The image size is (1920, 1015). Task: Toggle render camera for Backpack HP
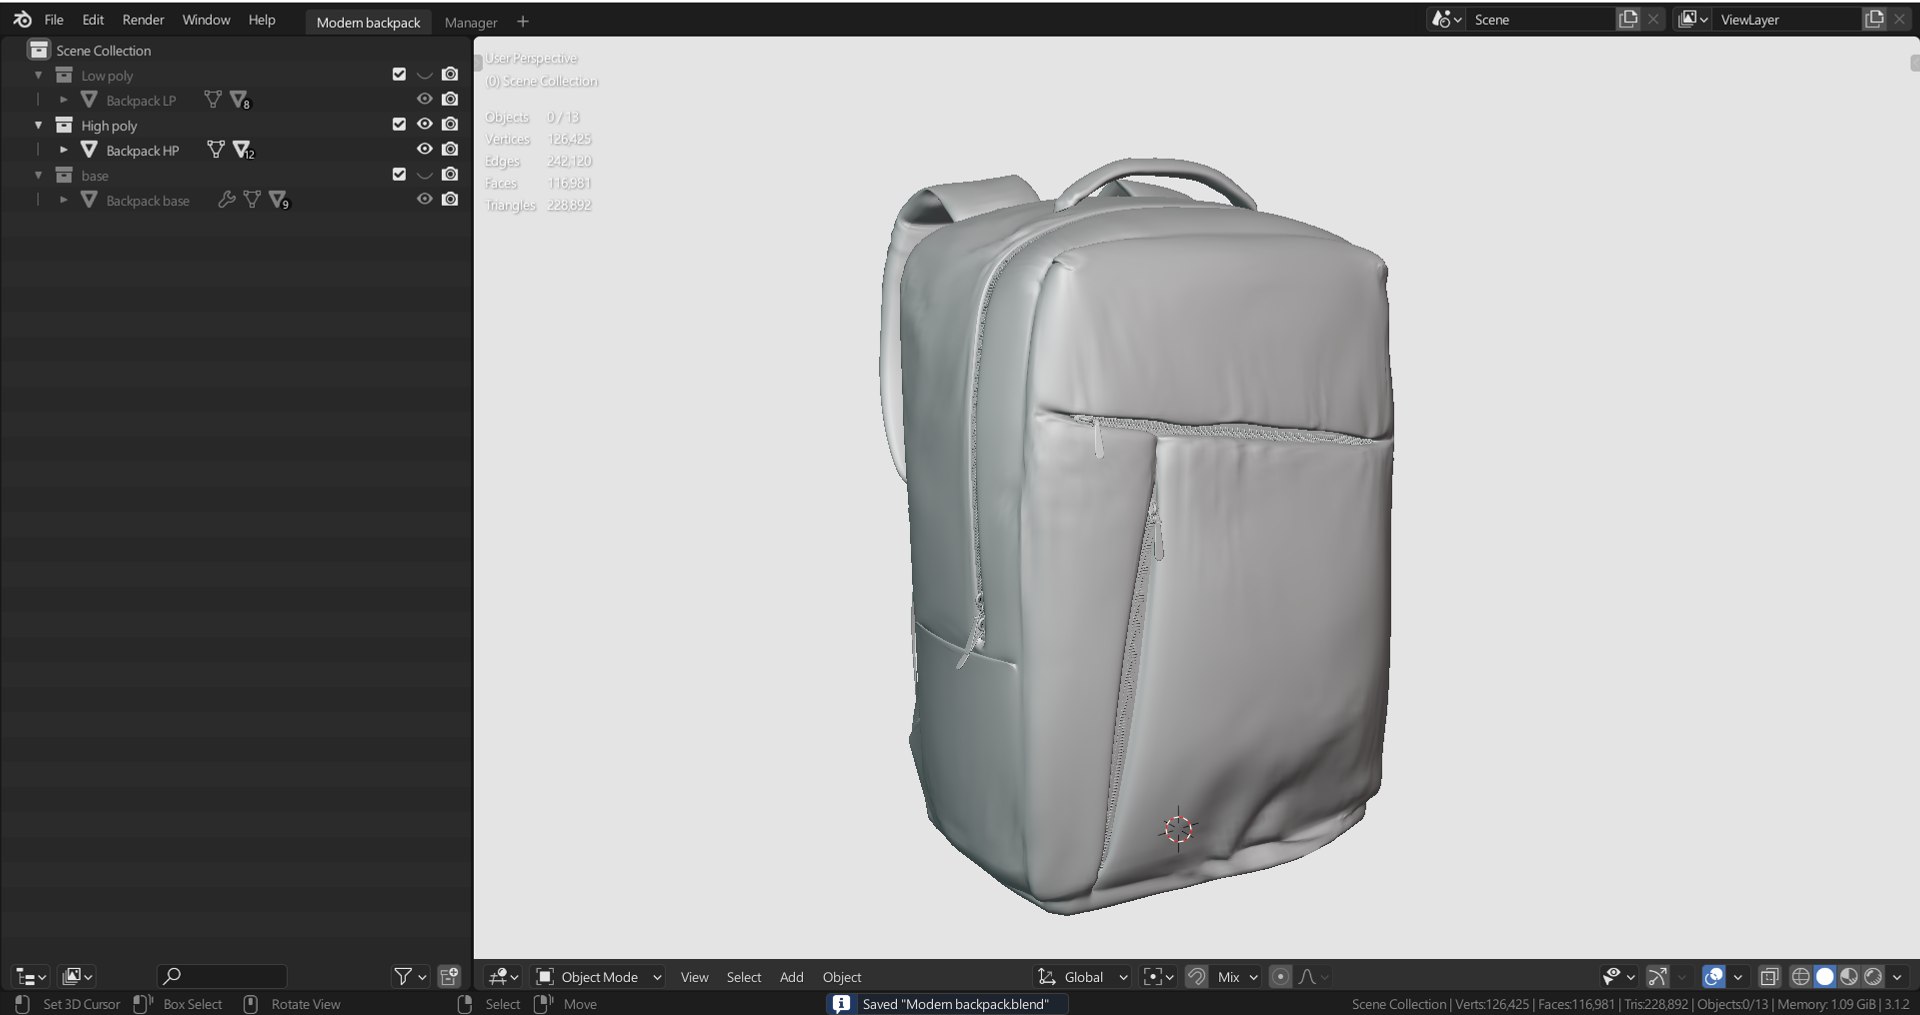(x=450, y=149)
